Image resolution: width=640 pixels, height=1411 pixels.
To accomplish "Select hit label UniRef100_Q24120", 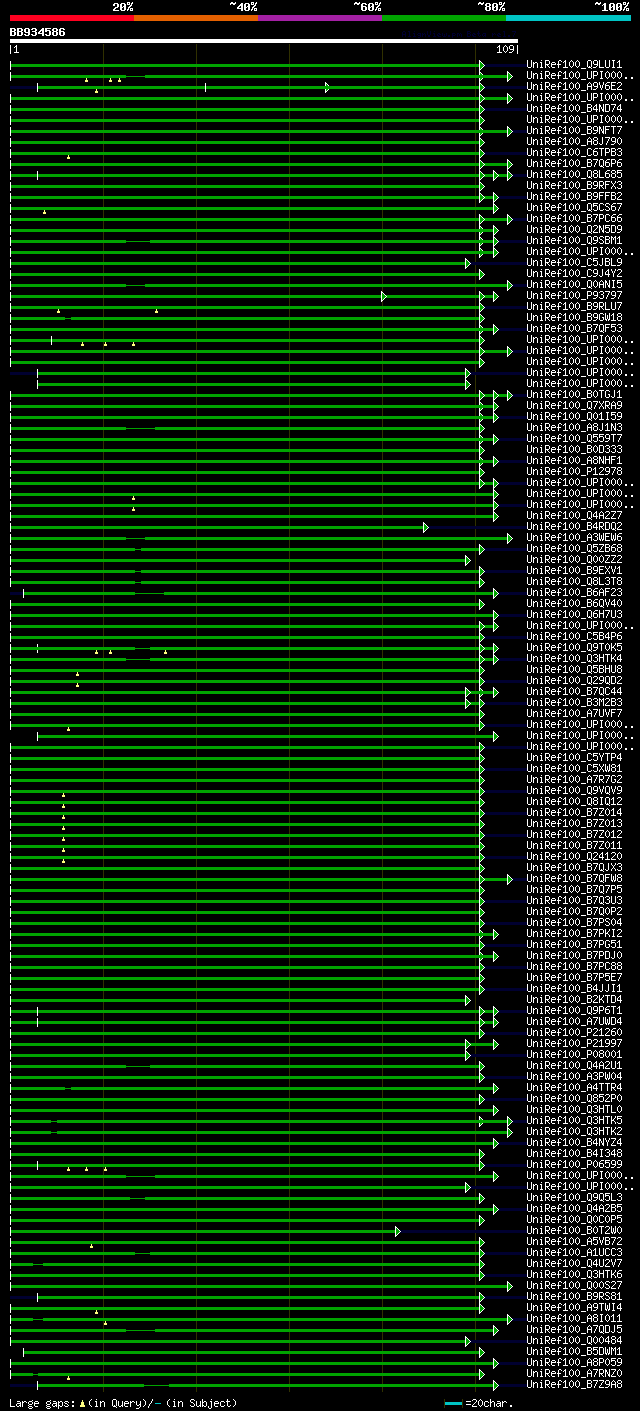I will (x=574, y=857).
